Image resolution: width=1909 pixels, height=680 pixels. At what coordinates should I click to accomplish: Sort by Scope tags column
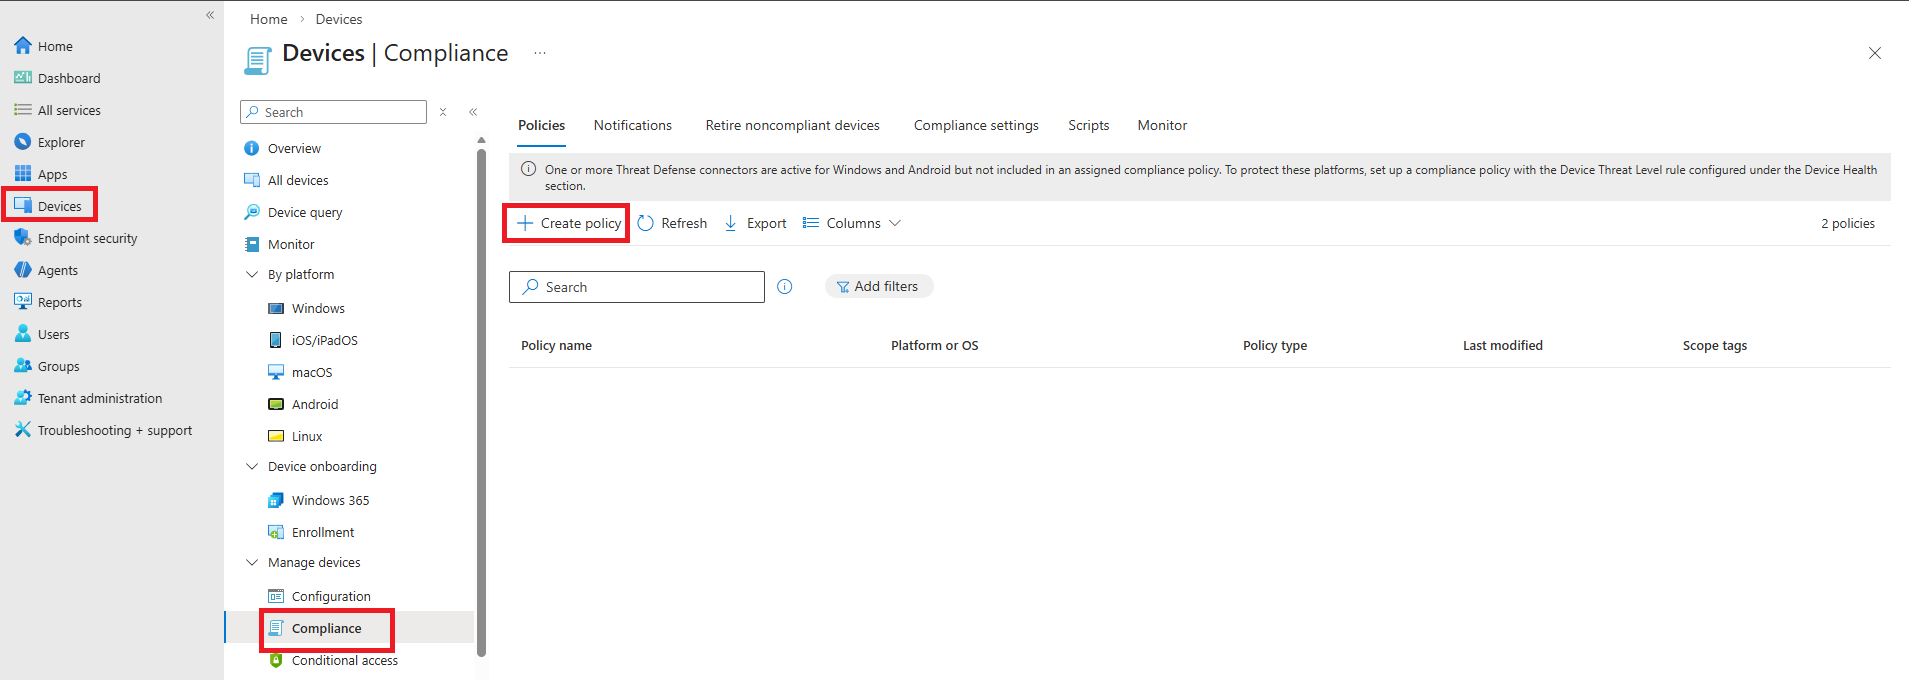(1714, 345)
